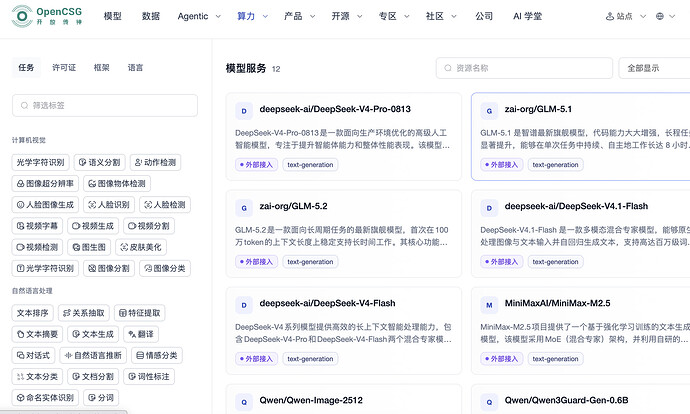Viewport: 690px width, 414px height.
Task: Select the 人脸检测 tag
Action: click(x=165, y=205)
